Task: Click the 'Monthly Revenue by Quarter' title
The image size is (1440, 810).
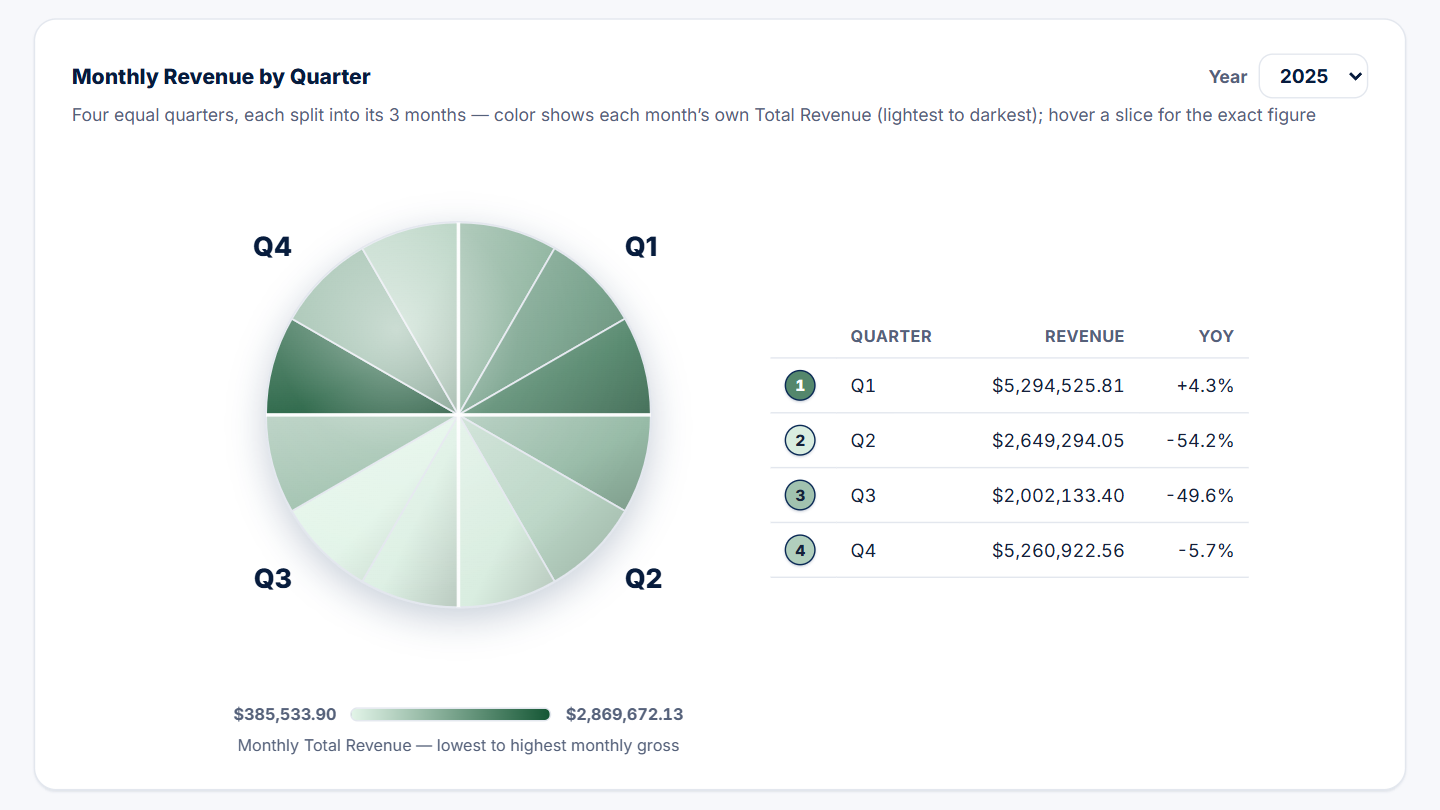Action: tap(221, 76)
